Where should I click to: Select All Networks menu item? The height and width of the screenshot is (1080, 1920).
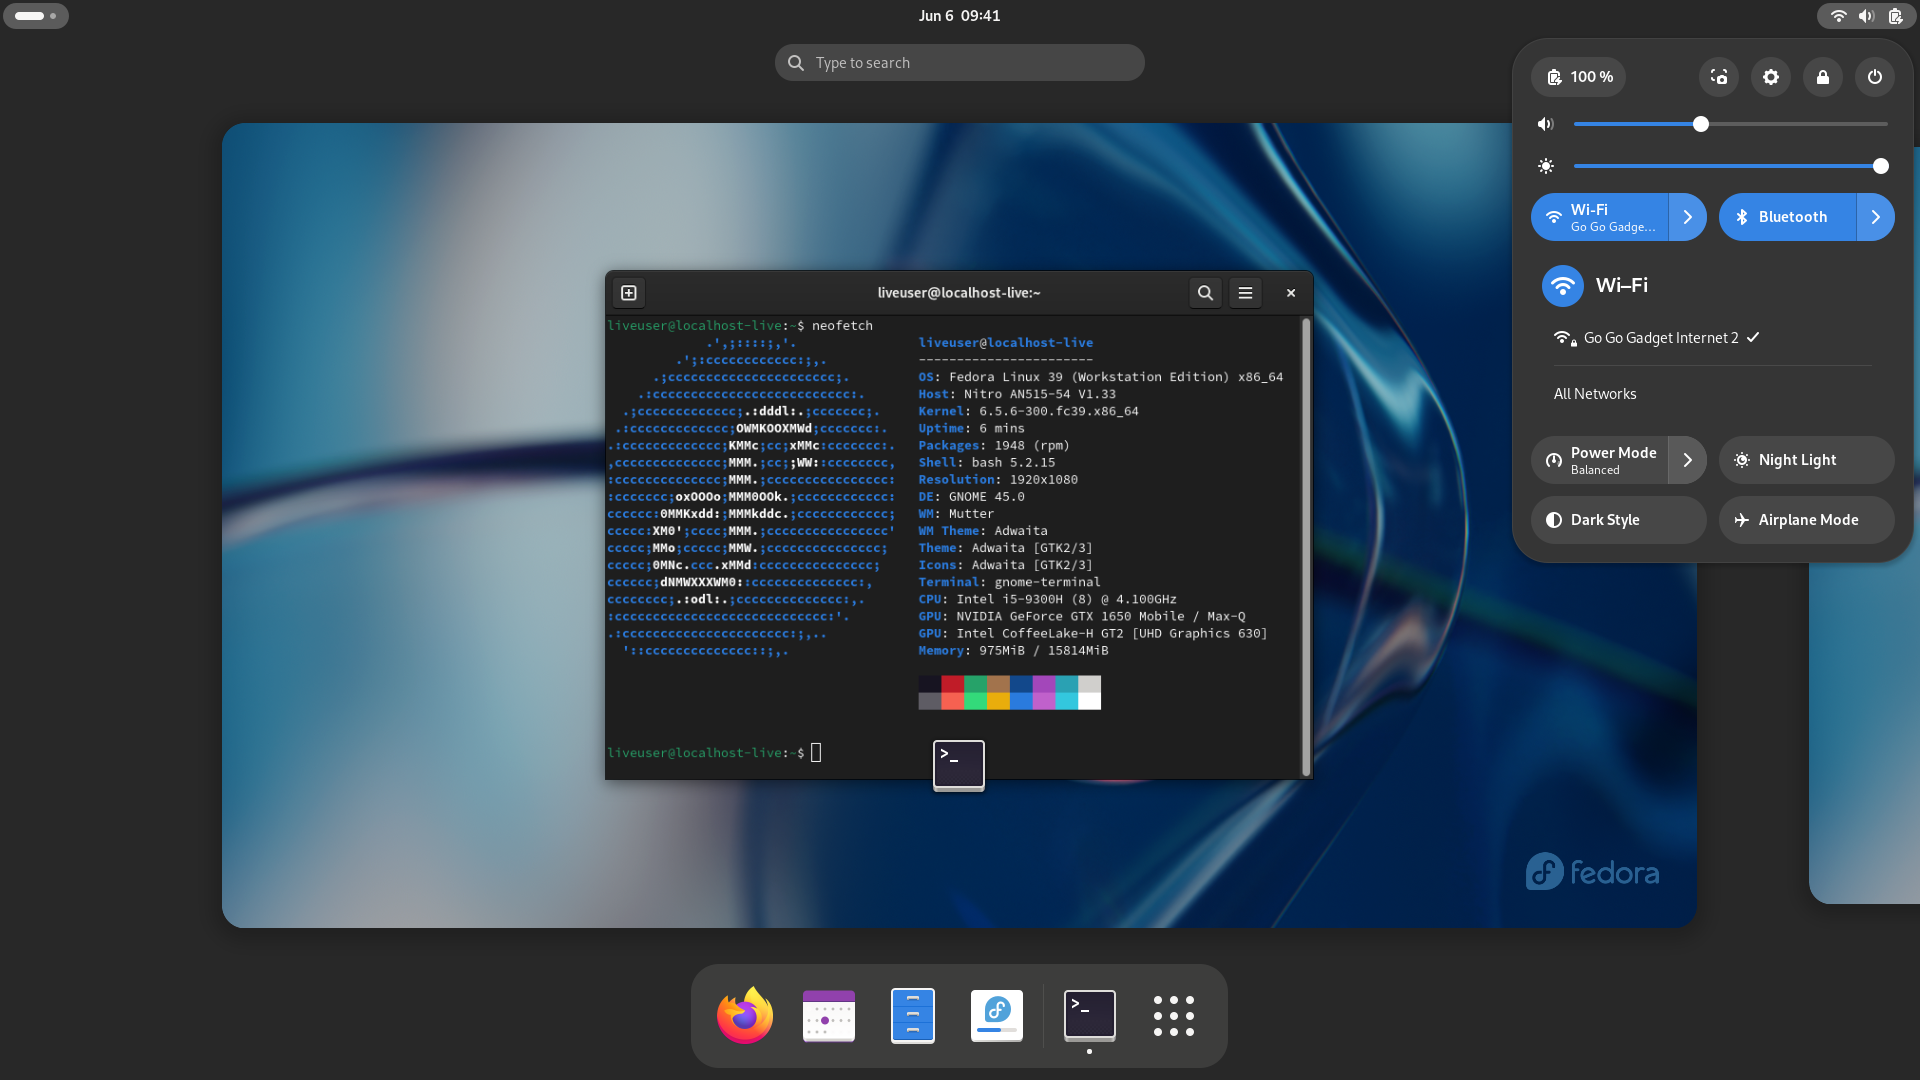[x=1594, y=393]
